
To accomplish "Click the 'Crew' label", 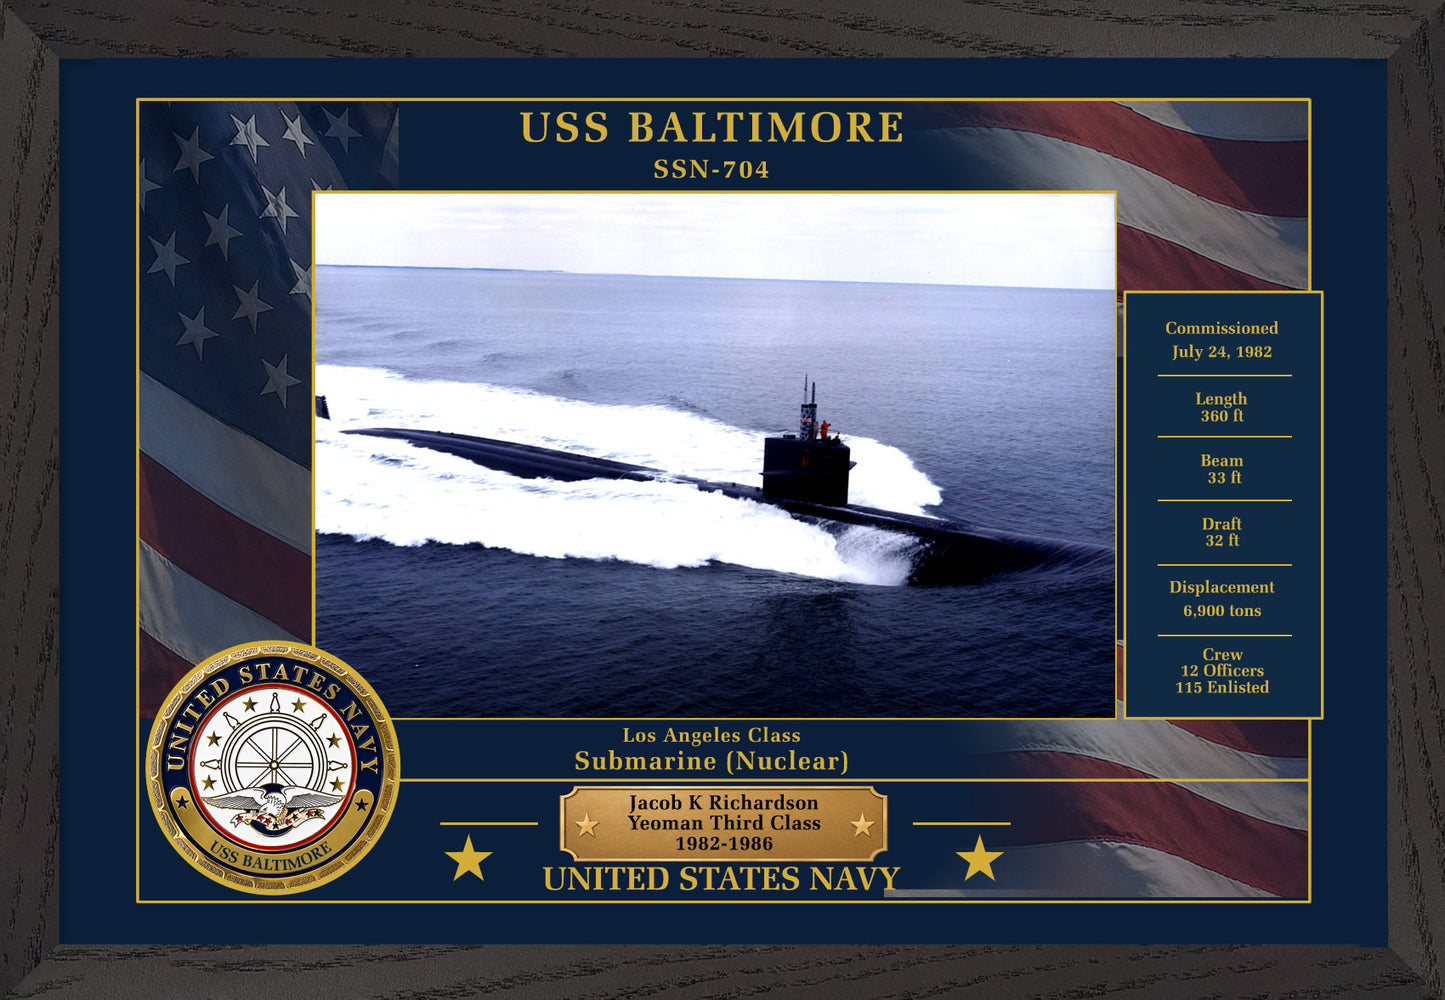I will tap(1223, 655).
